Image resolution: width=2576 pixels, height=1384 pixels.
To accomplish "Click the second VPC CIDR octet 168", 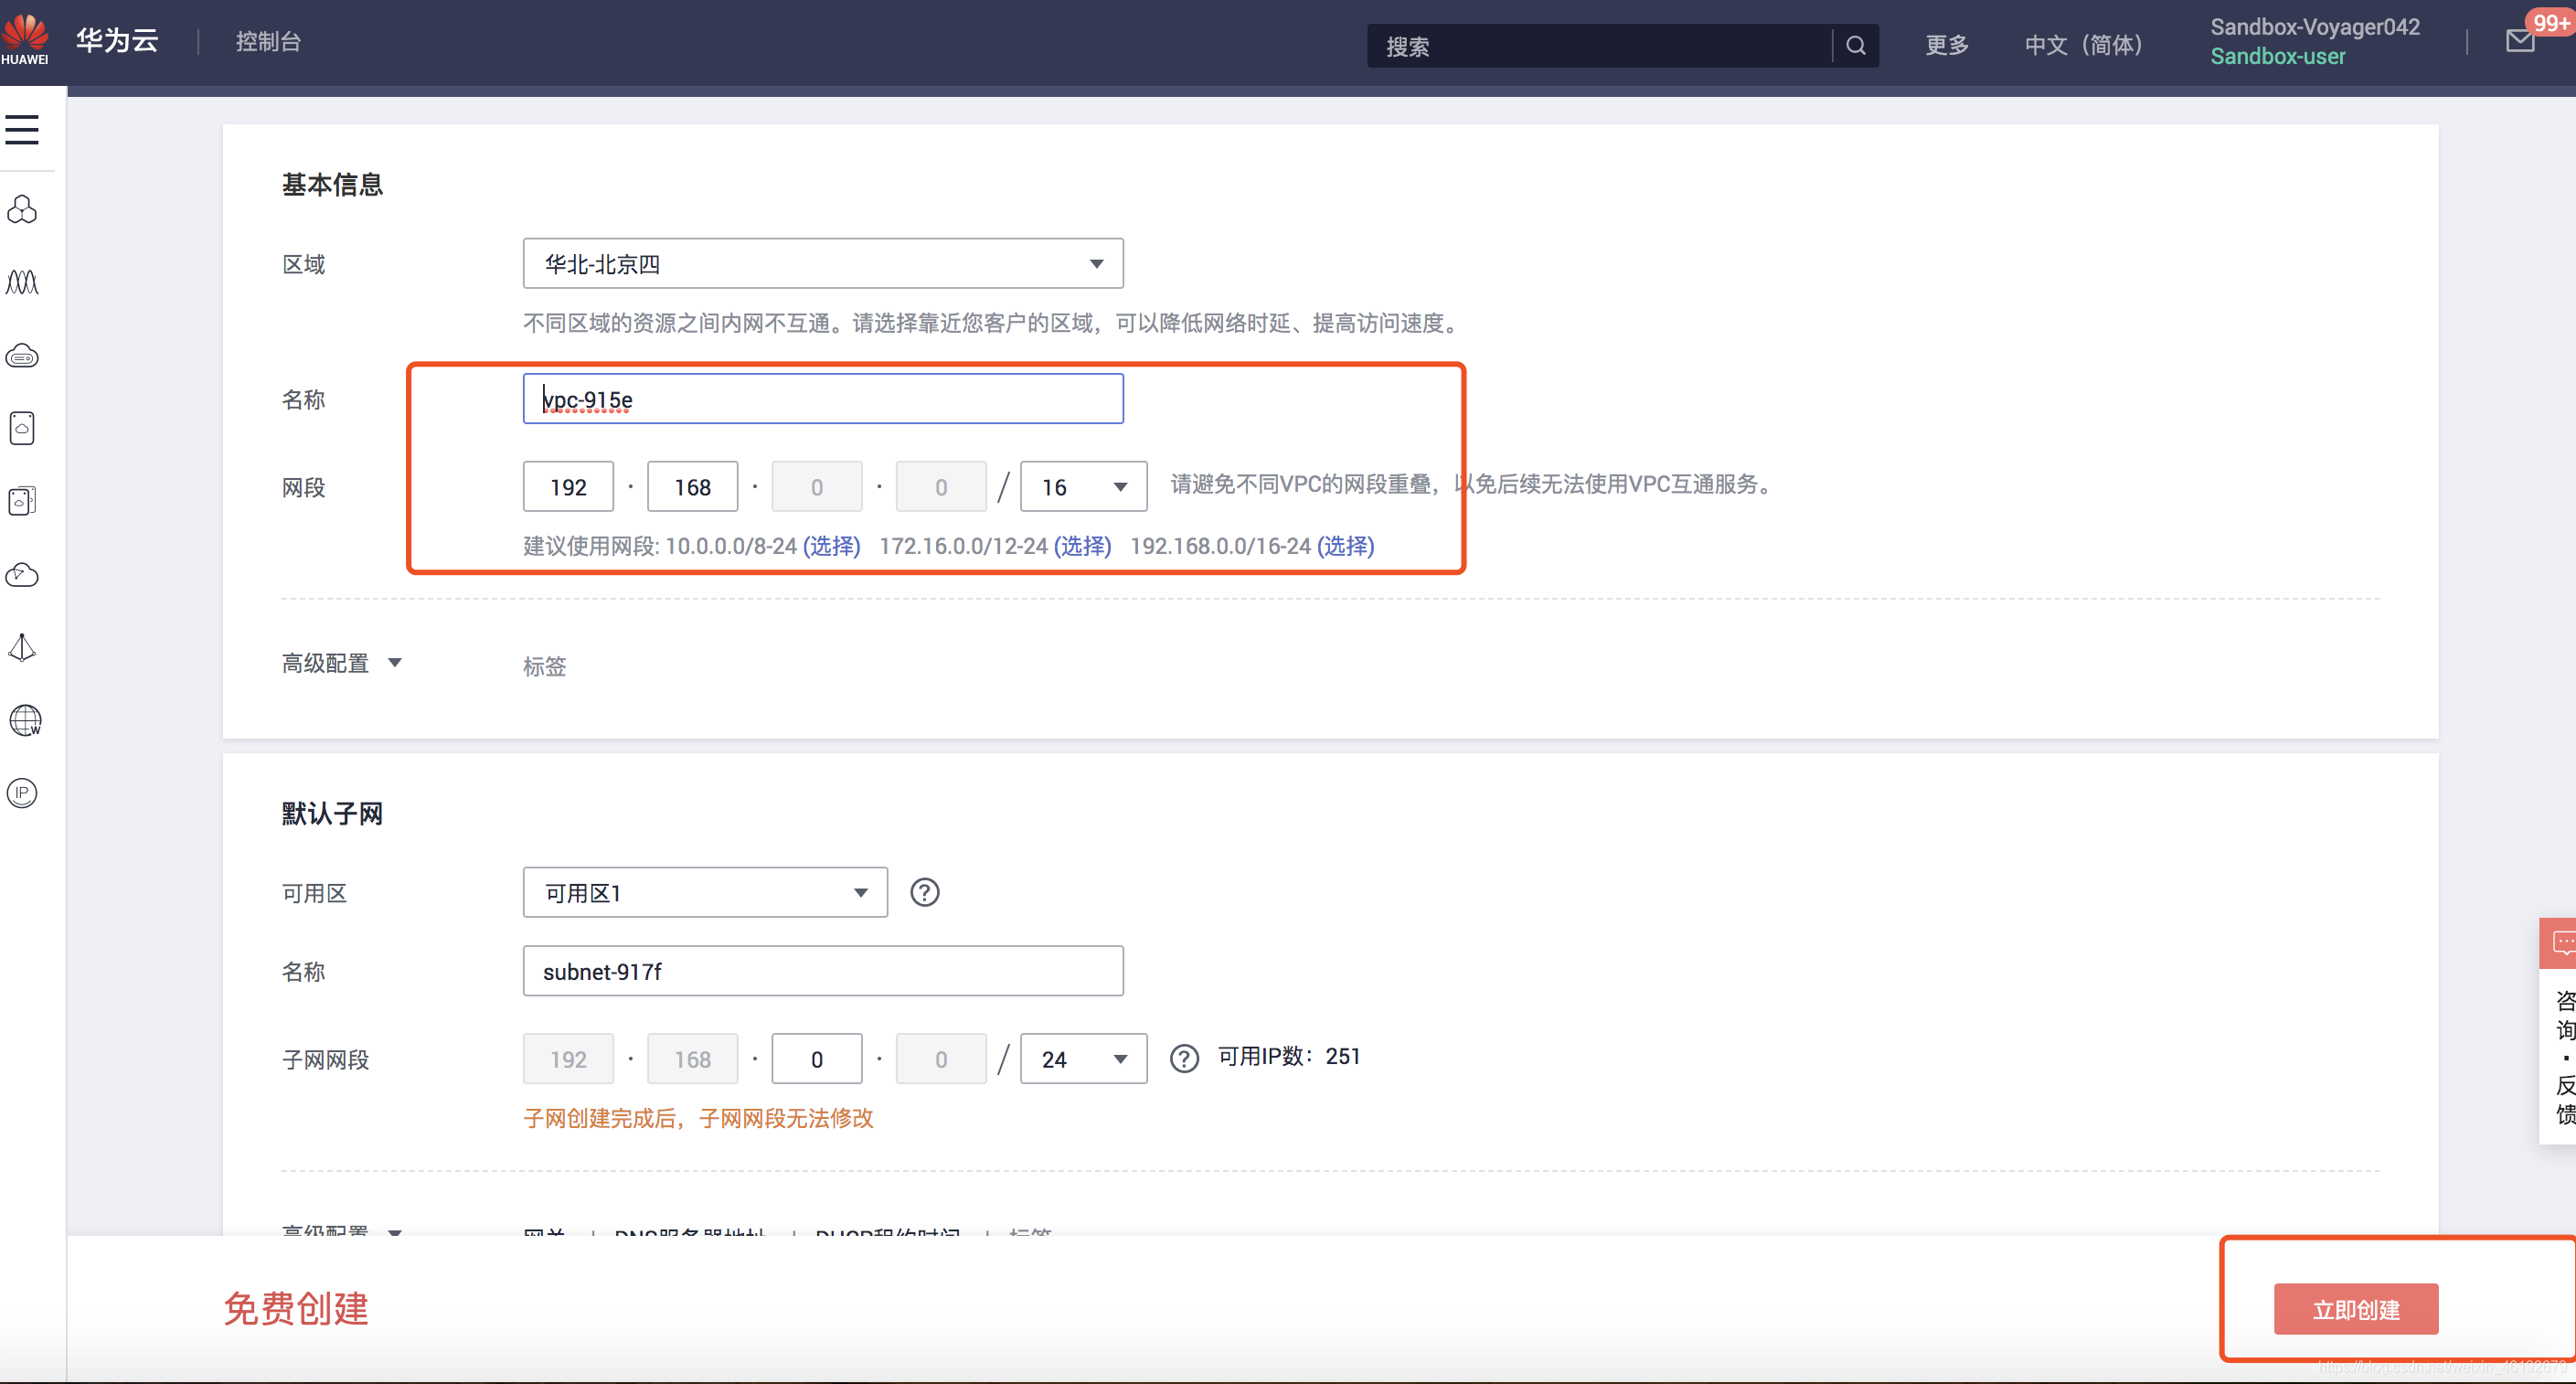I will [692, 487].
